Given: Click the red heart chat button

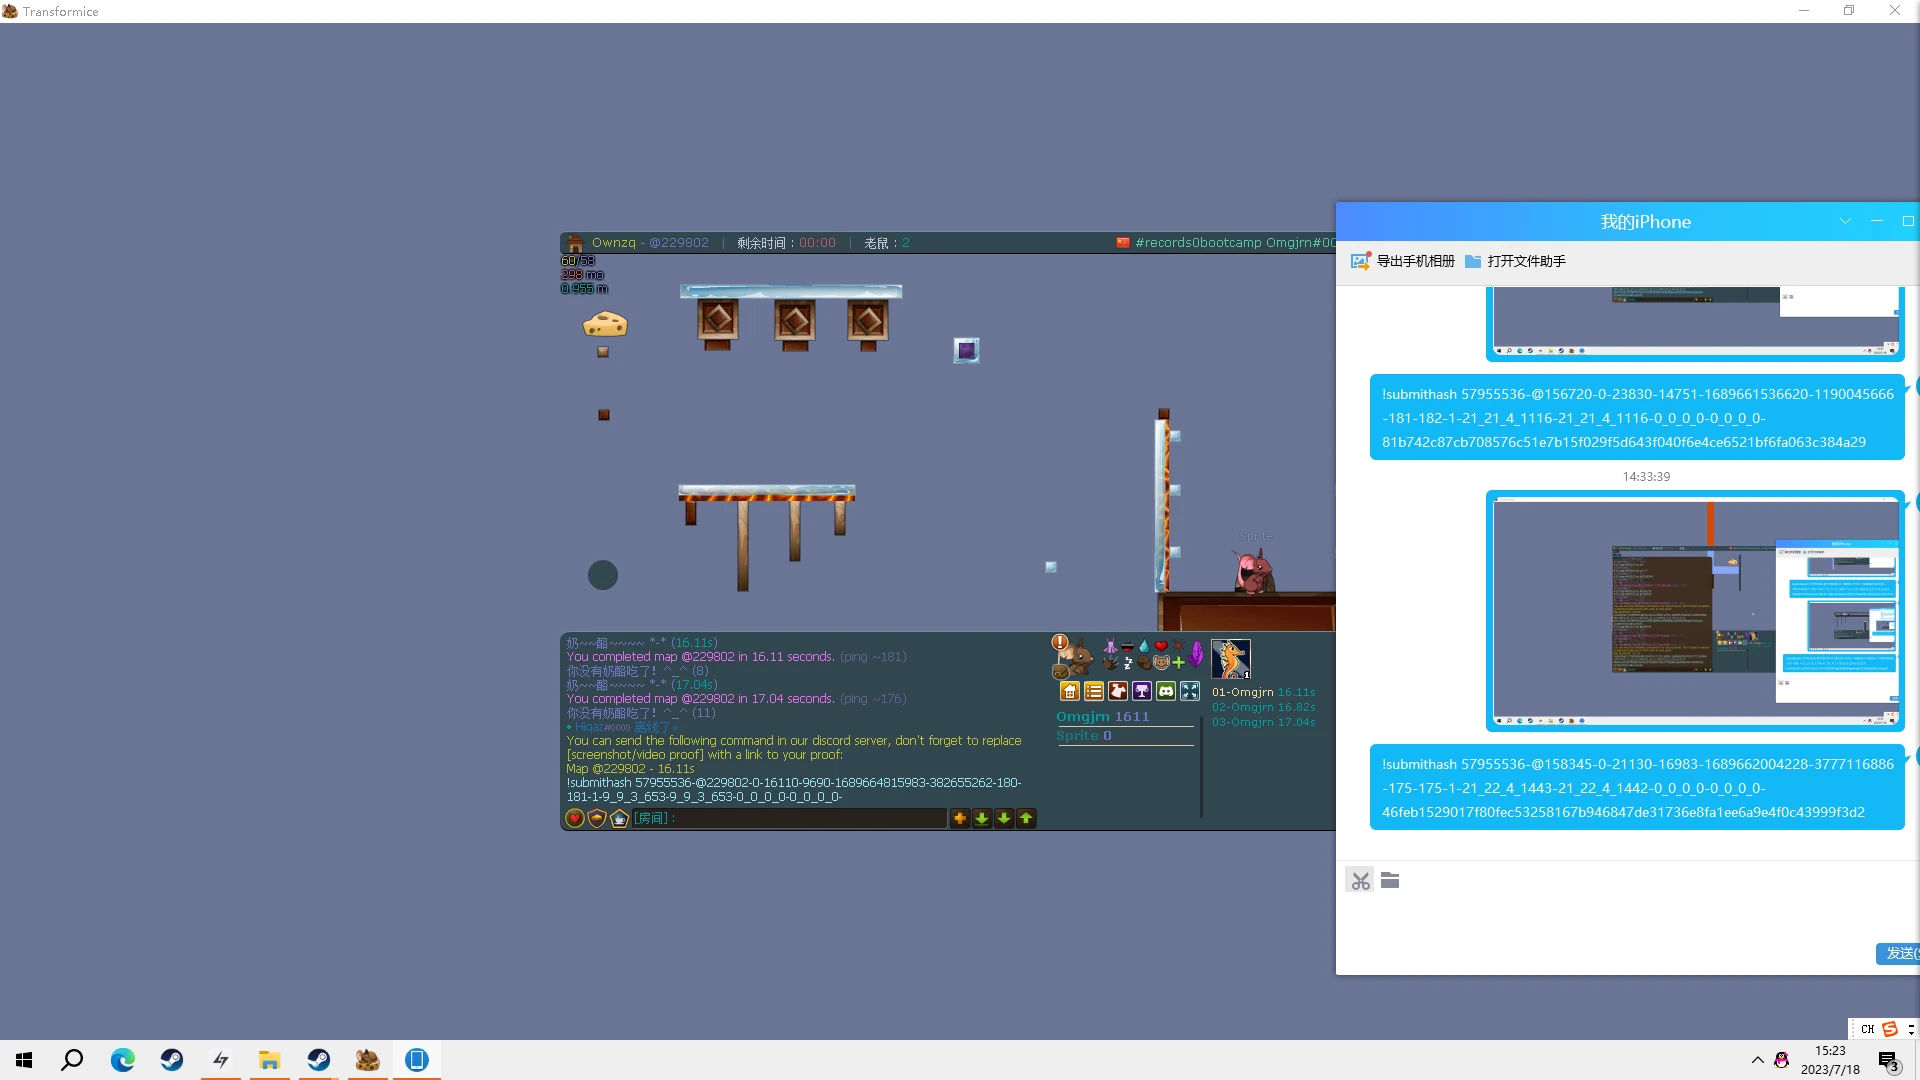Looking at the screenshot, I should pyautogui.click(x=575, y=818).
